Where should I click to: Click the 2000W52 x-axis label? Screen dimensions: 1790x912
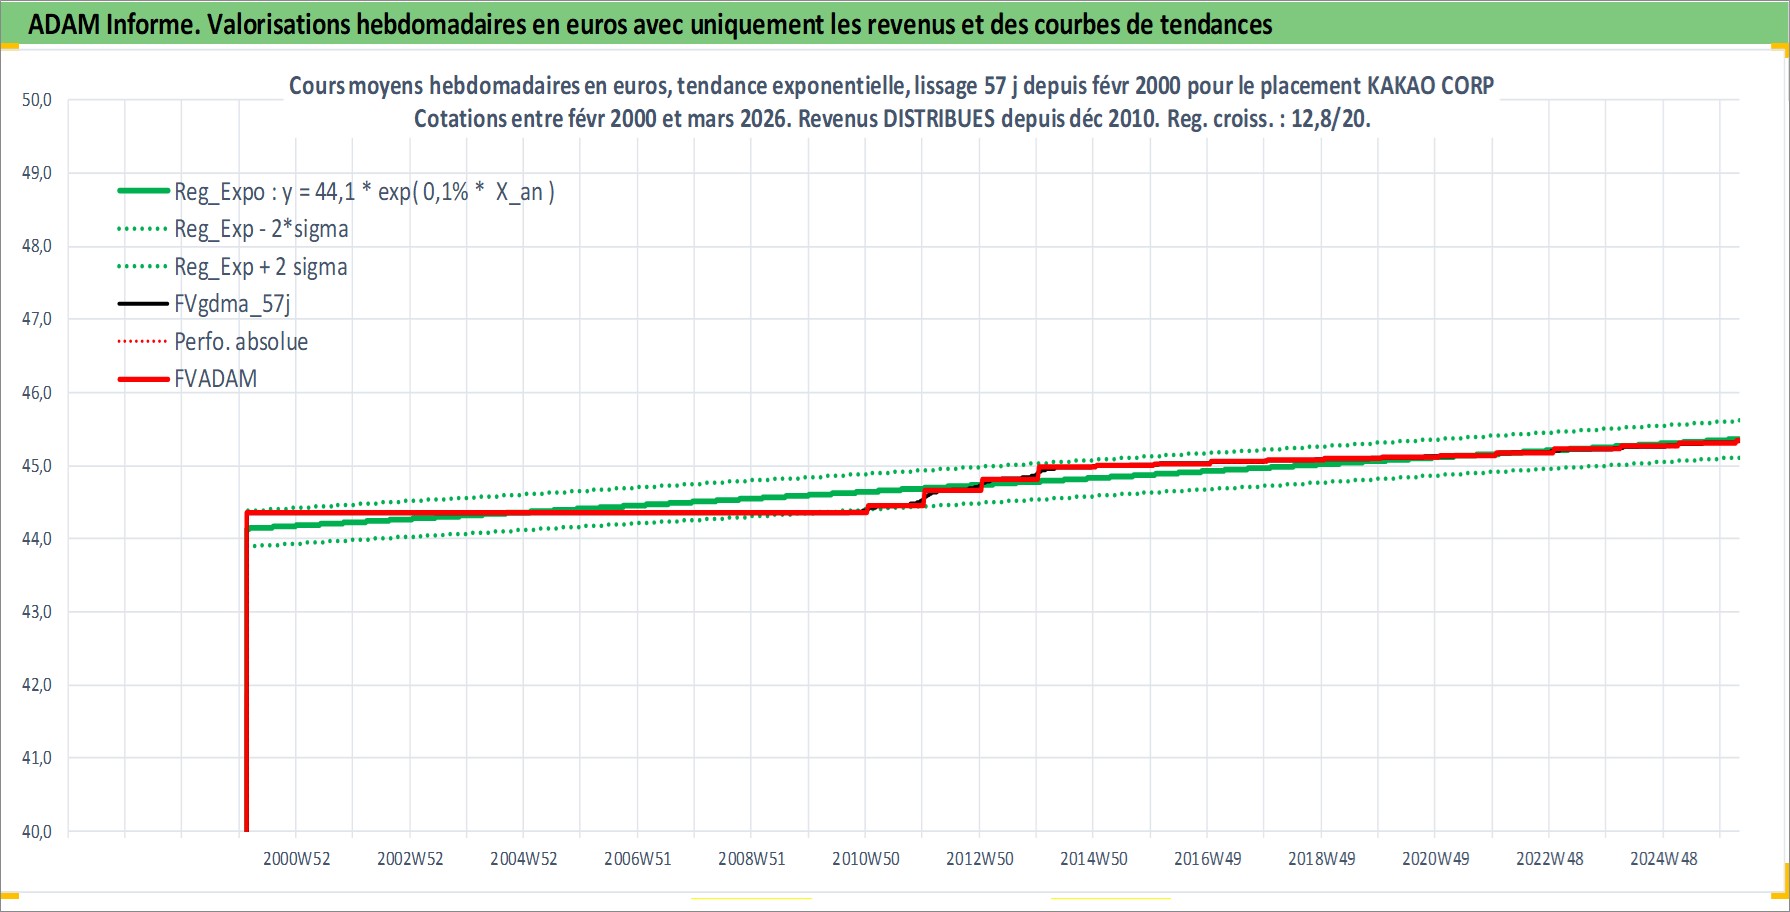point(296,859)
